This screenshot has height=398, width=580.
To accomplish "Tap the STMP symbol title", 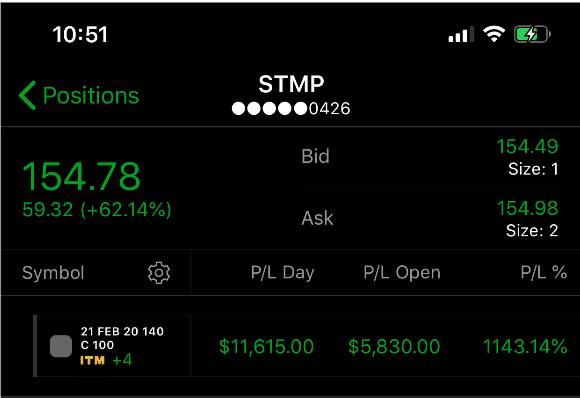I will coord(291,84).
